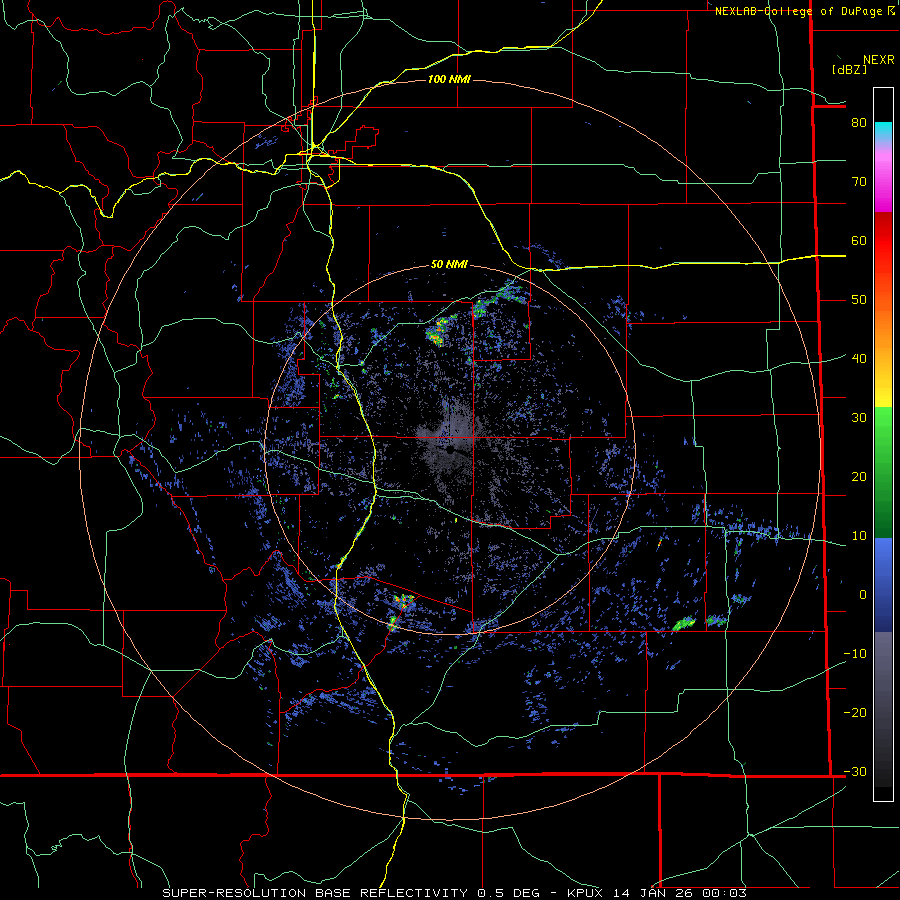Click the -20 value on the dBZ scale
The width and height of the screenshot is (900, 900).
855,712
